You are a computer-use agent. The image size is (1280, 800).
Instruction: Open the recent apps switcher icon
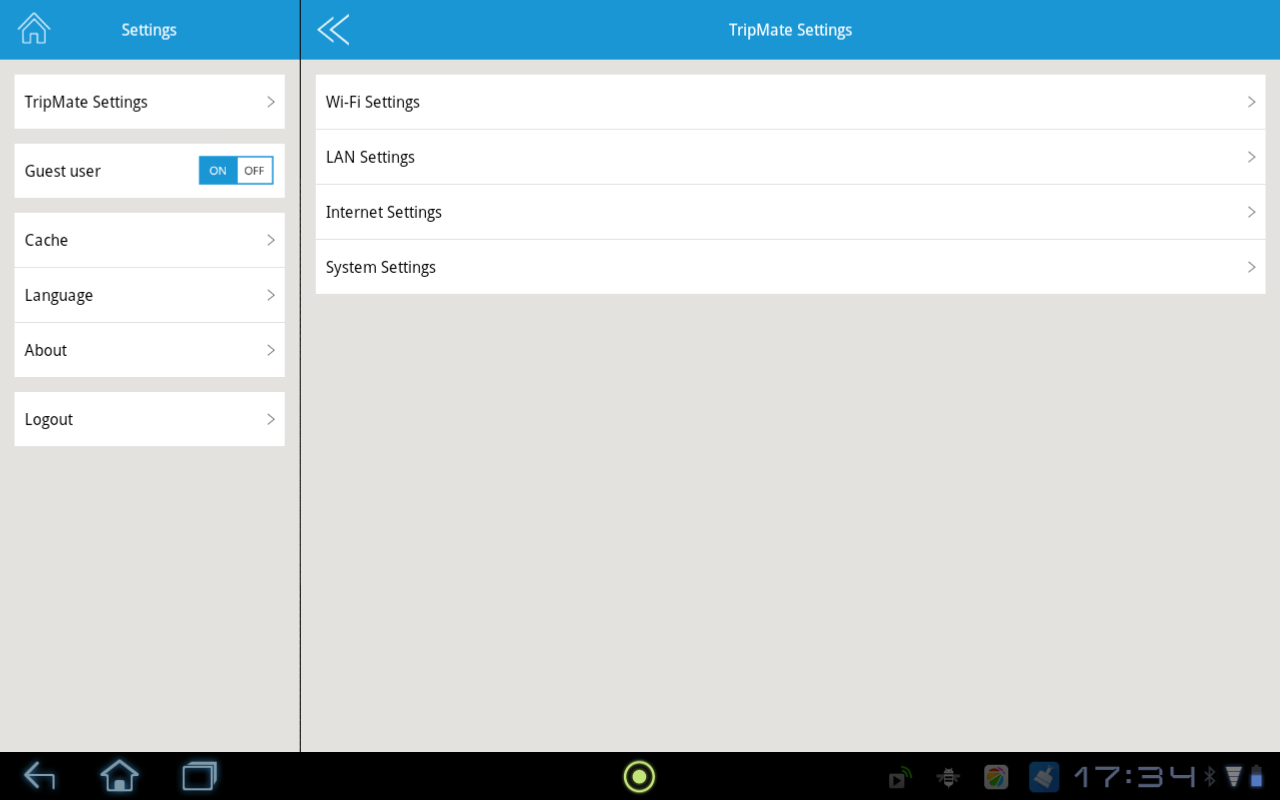(200, 776)
